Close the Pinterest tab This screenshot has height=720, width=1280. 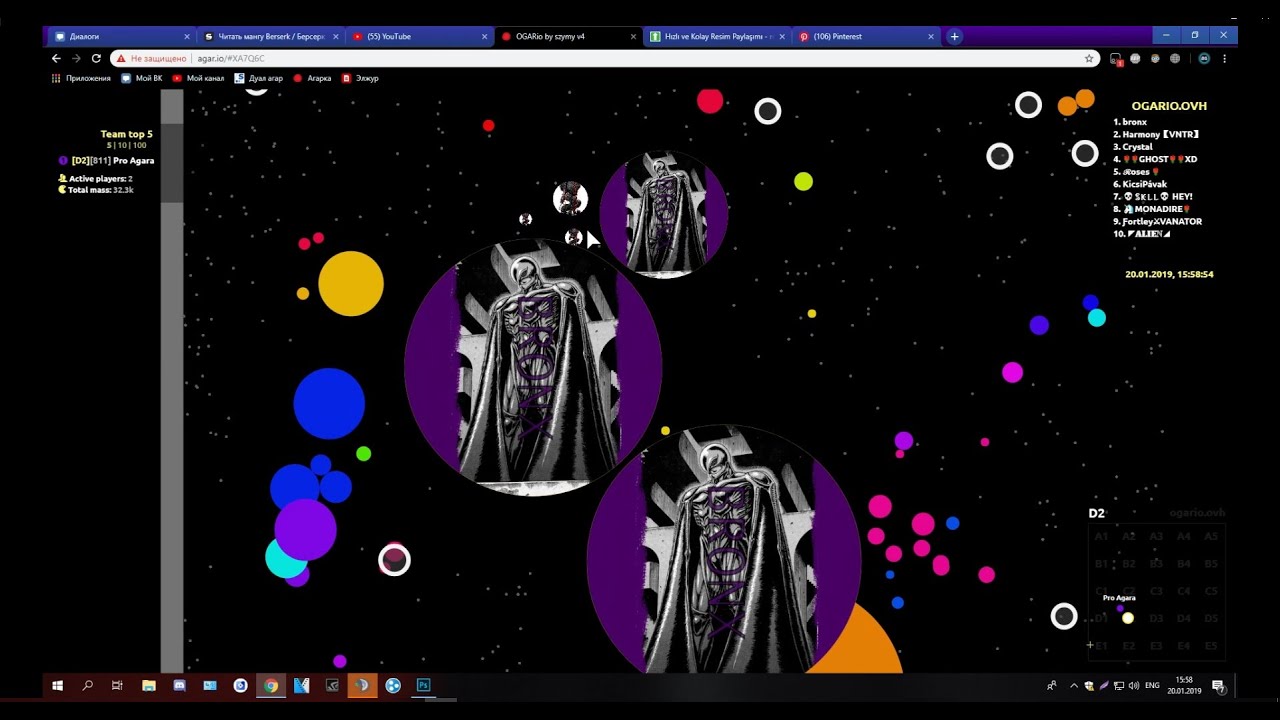[x=931, y=36]
